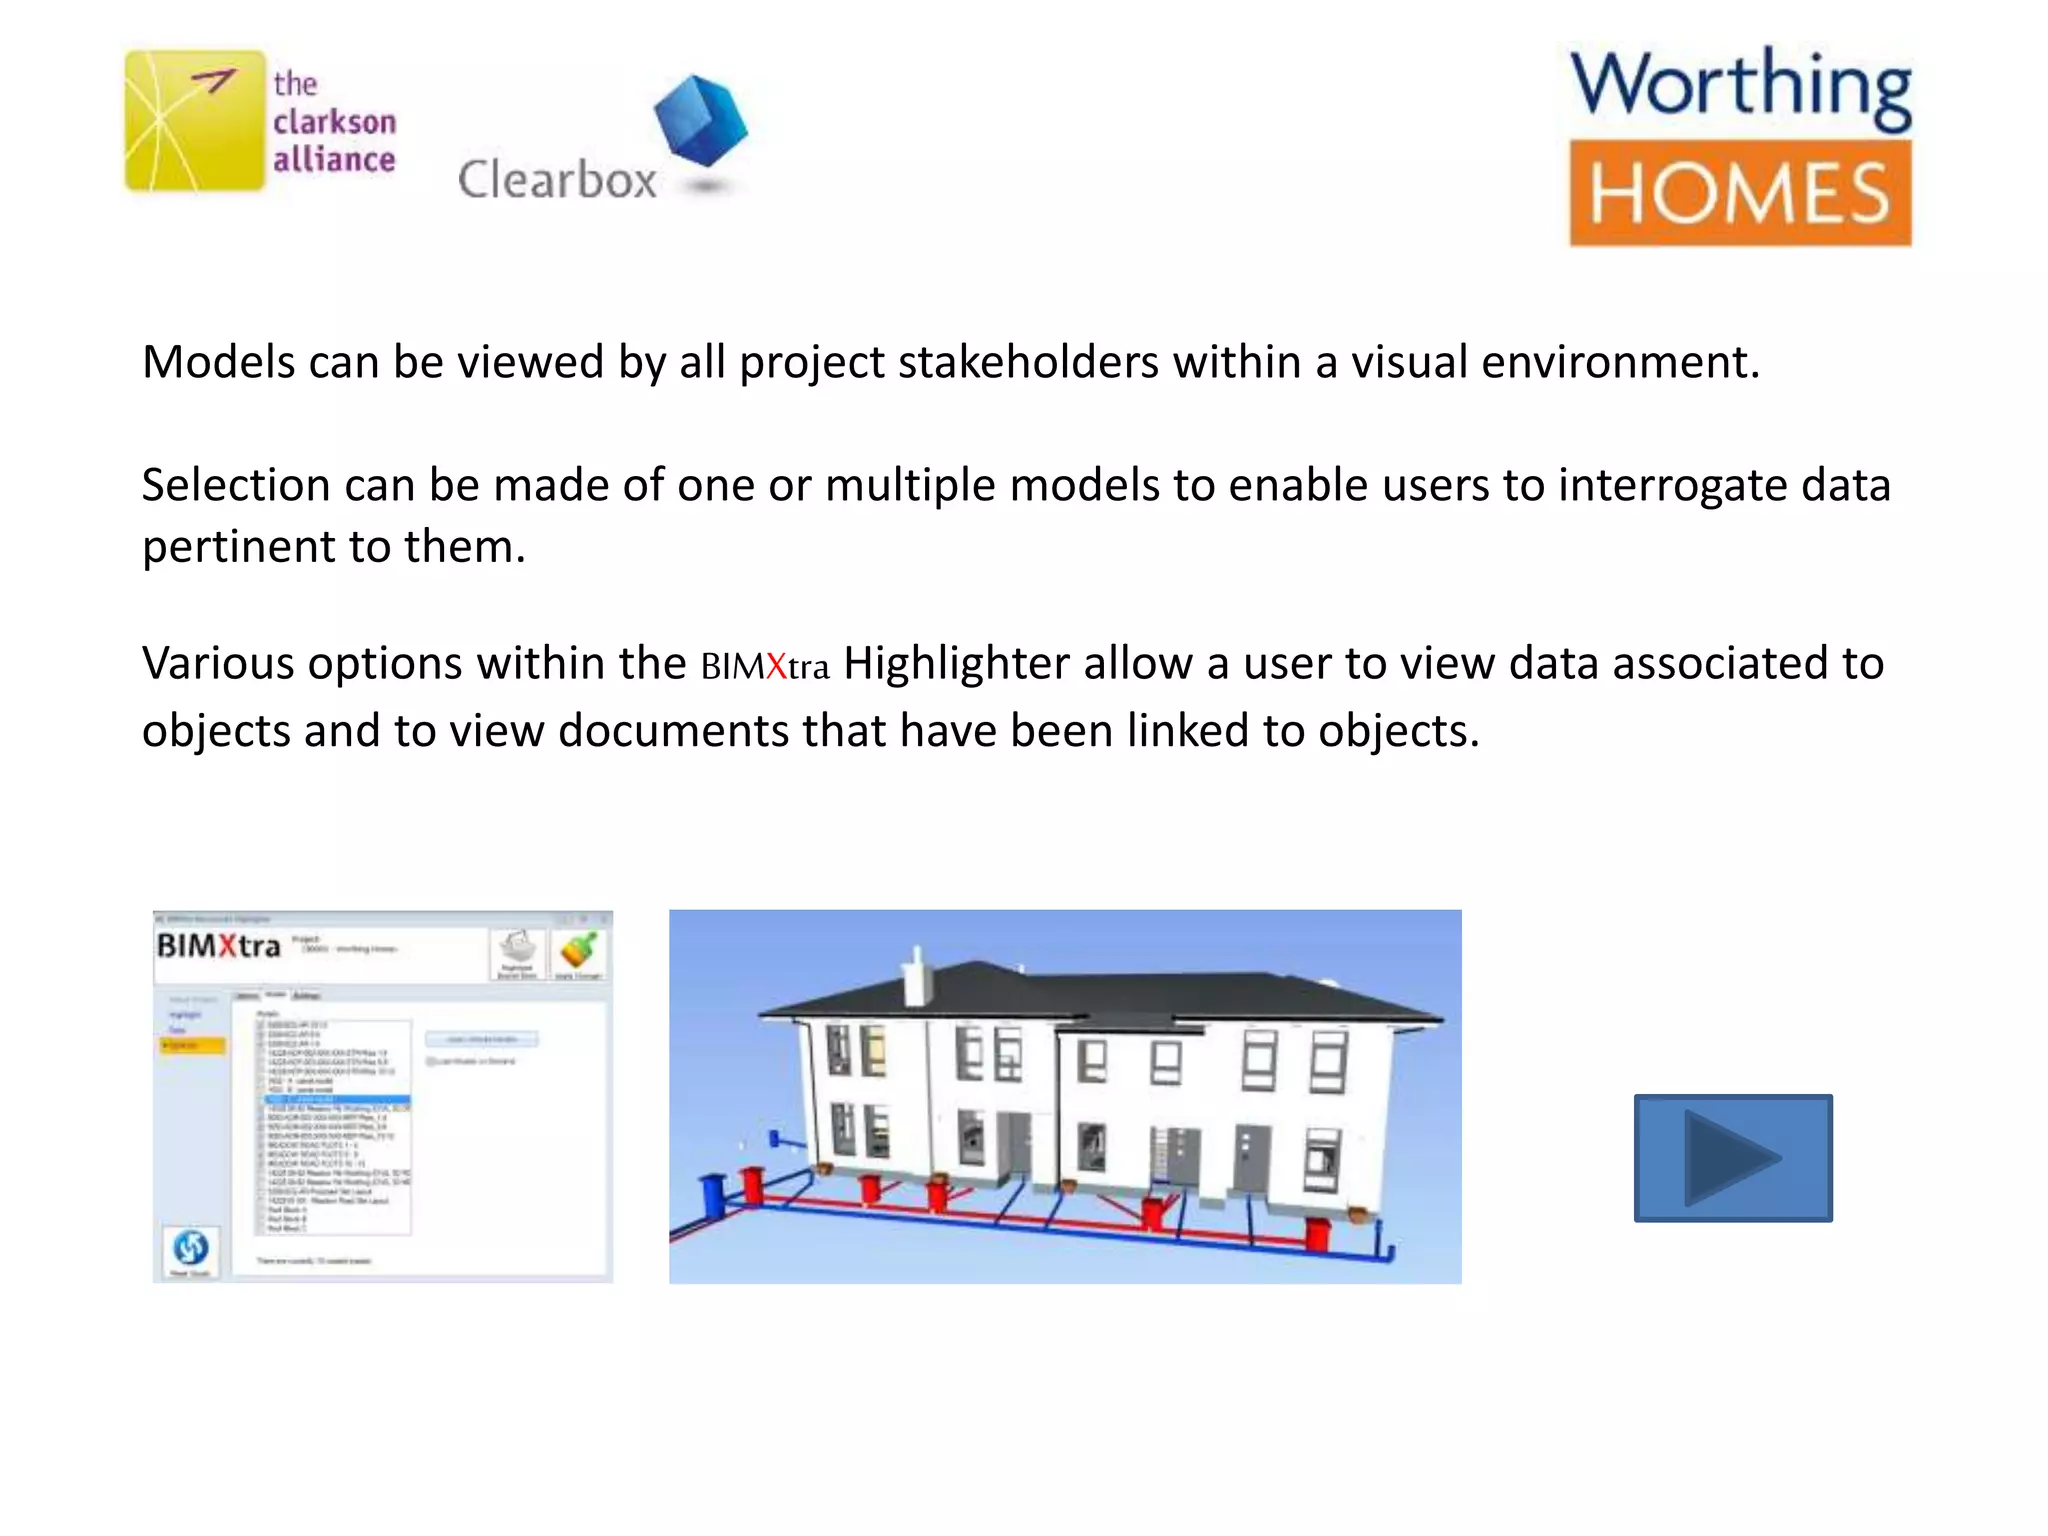Viewport: 2048px width, 1536px height.
Task: Select the orange highlighted sidebar item
Action: coord(193,1046)
